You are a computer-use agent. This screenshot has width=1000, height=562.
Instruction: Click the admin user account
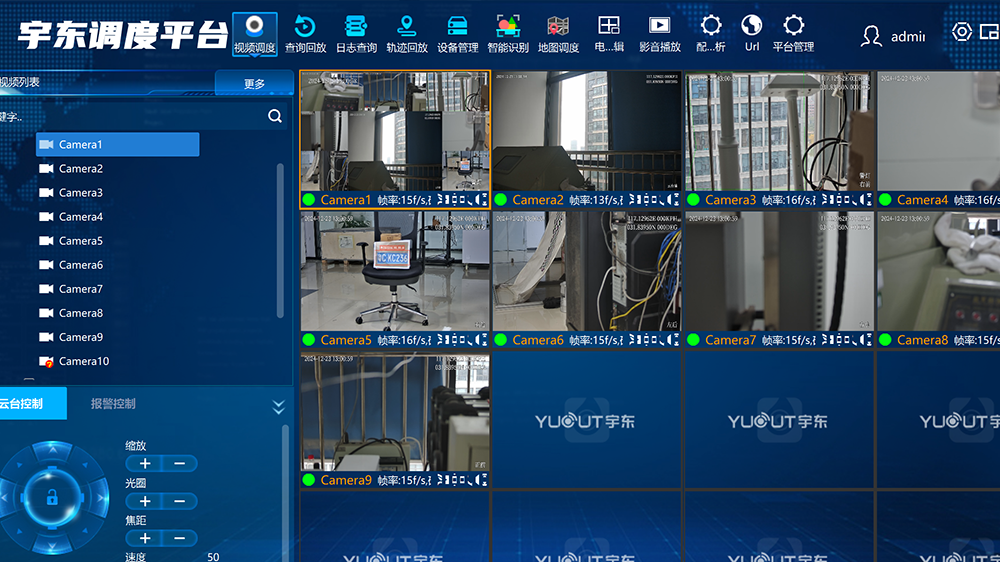(x=893, y=36)
